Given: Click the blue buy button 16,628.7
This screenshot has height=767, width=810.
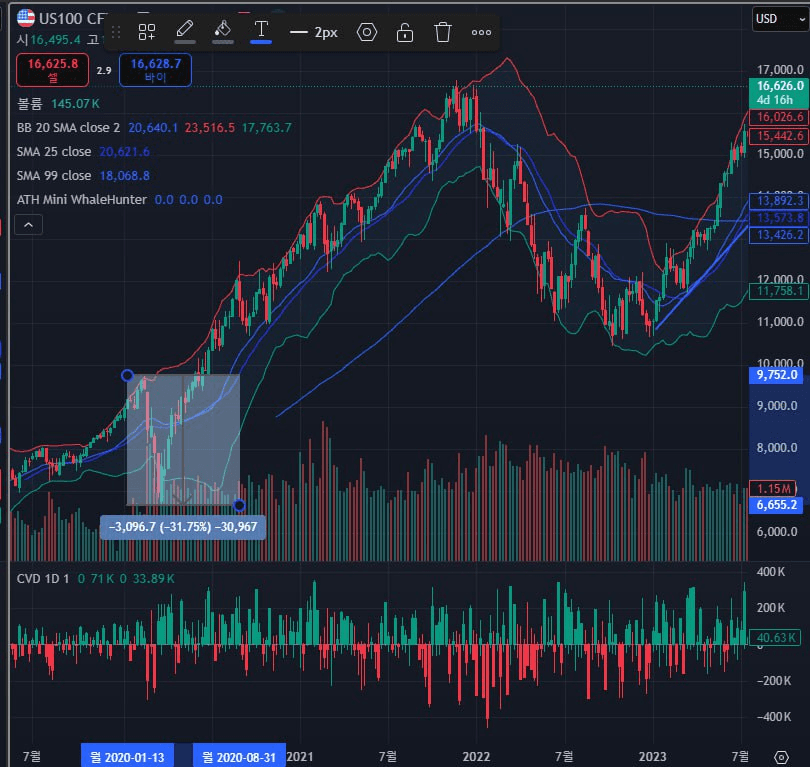Looking at the screenshot, I should click(155, 69).
